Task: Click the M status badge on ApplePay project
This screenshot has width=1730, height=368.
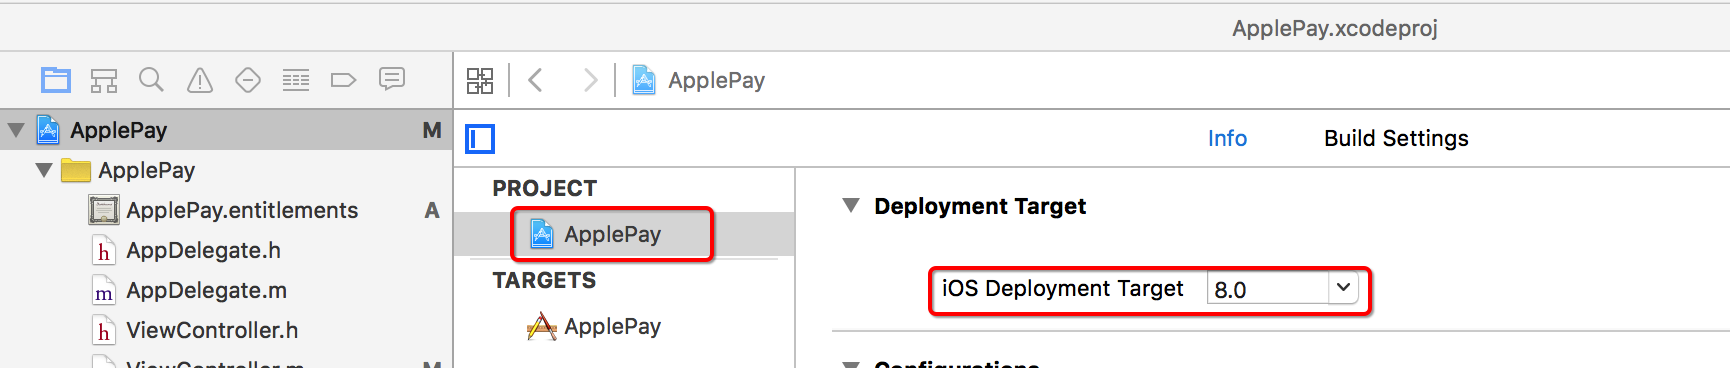Action: click(432, 130)
